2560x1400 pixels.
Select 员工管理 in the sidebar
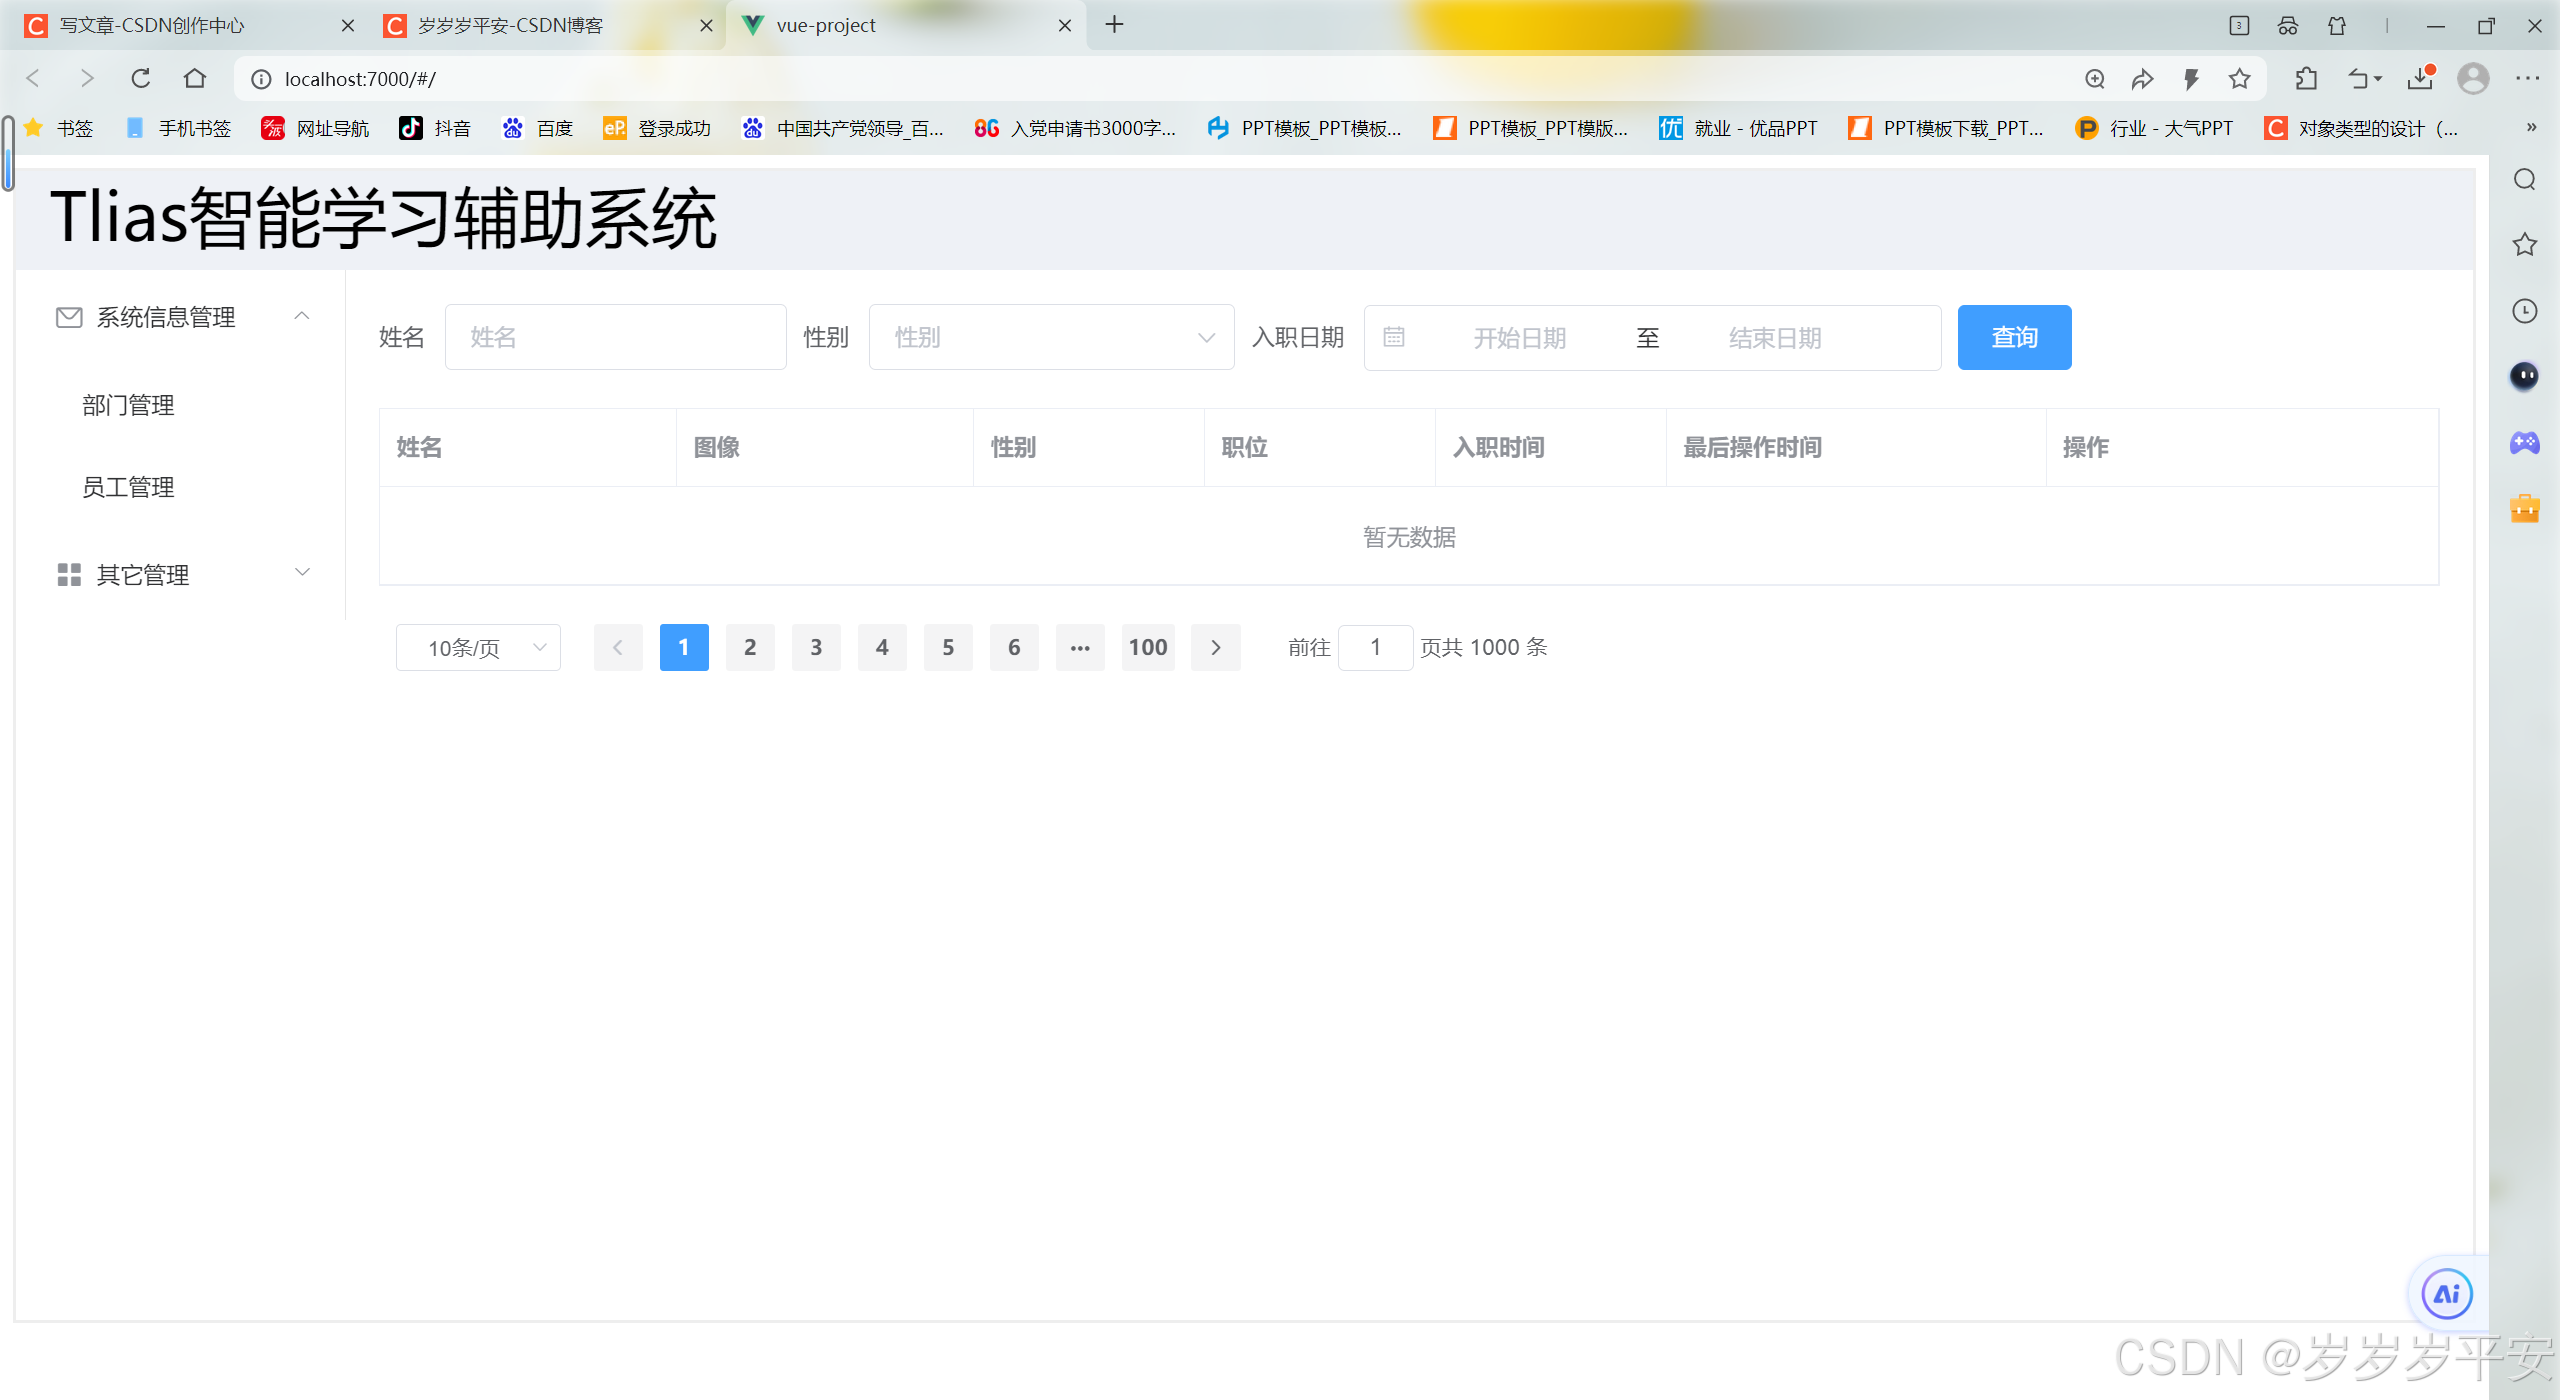pyautogui.click(x=128, y=487)
